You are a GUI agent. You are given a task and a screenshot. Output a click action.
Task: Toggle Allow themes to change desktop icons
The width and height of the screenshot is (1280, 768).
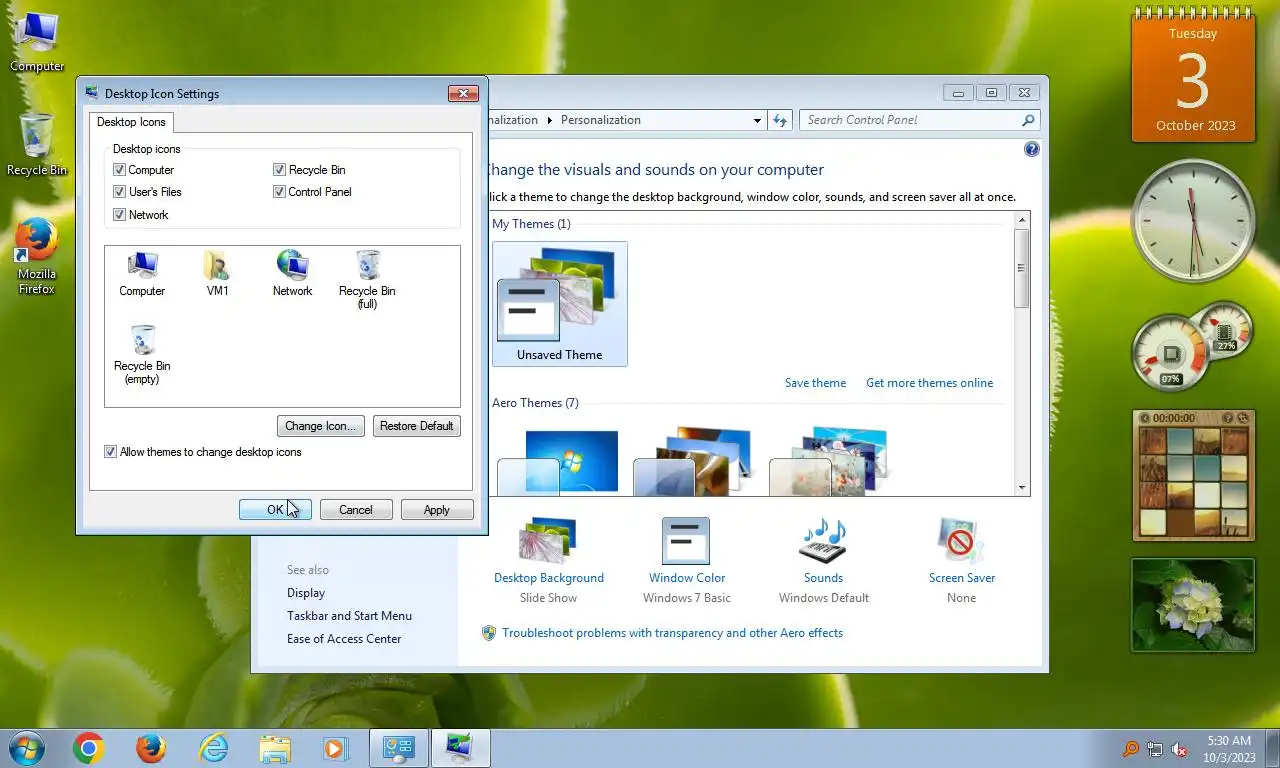(x=111, y=452)
